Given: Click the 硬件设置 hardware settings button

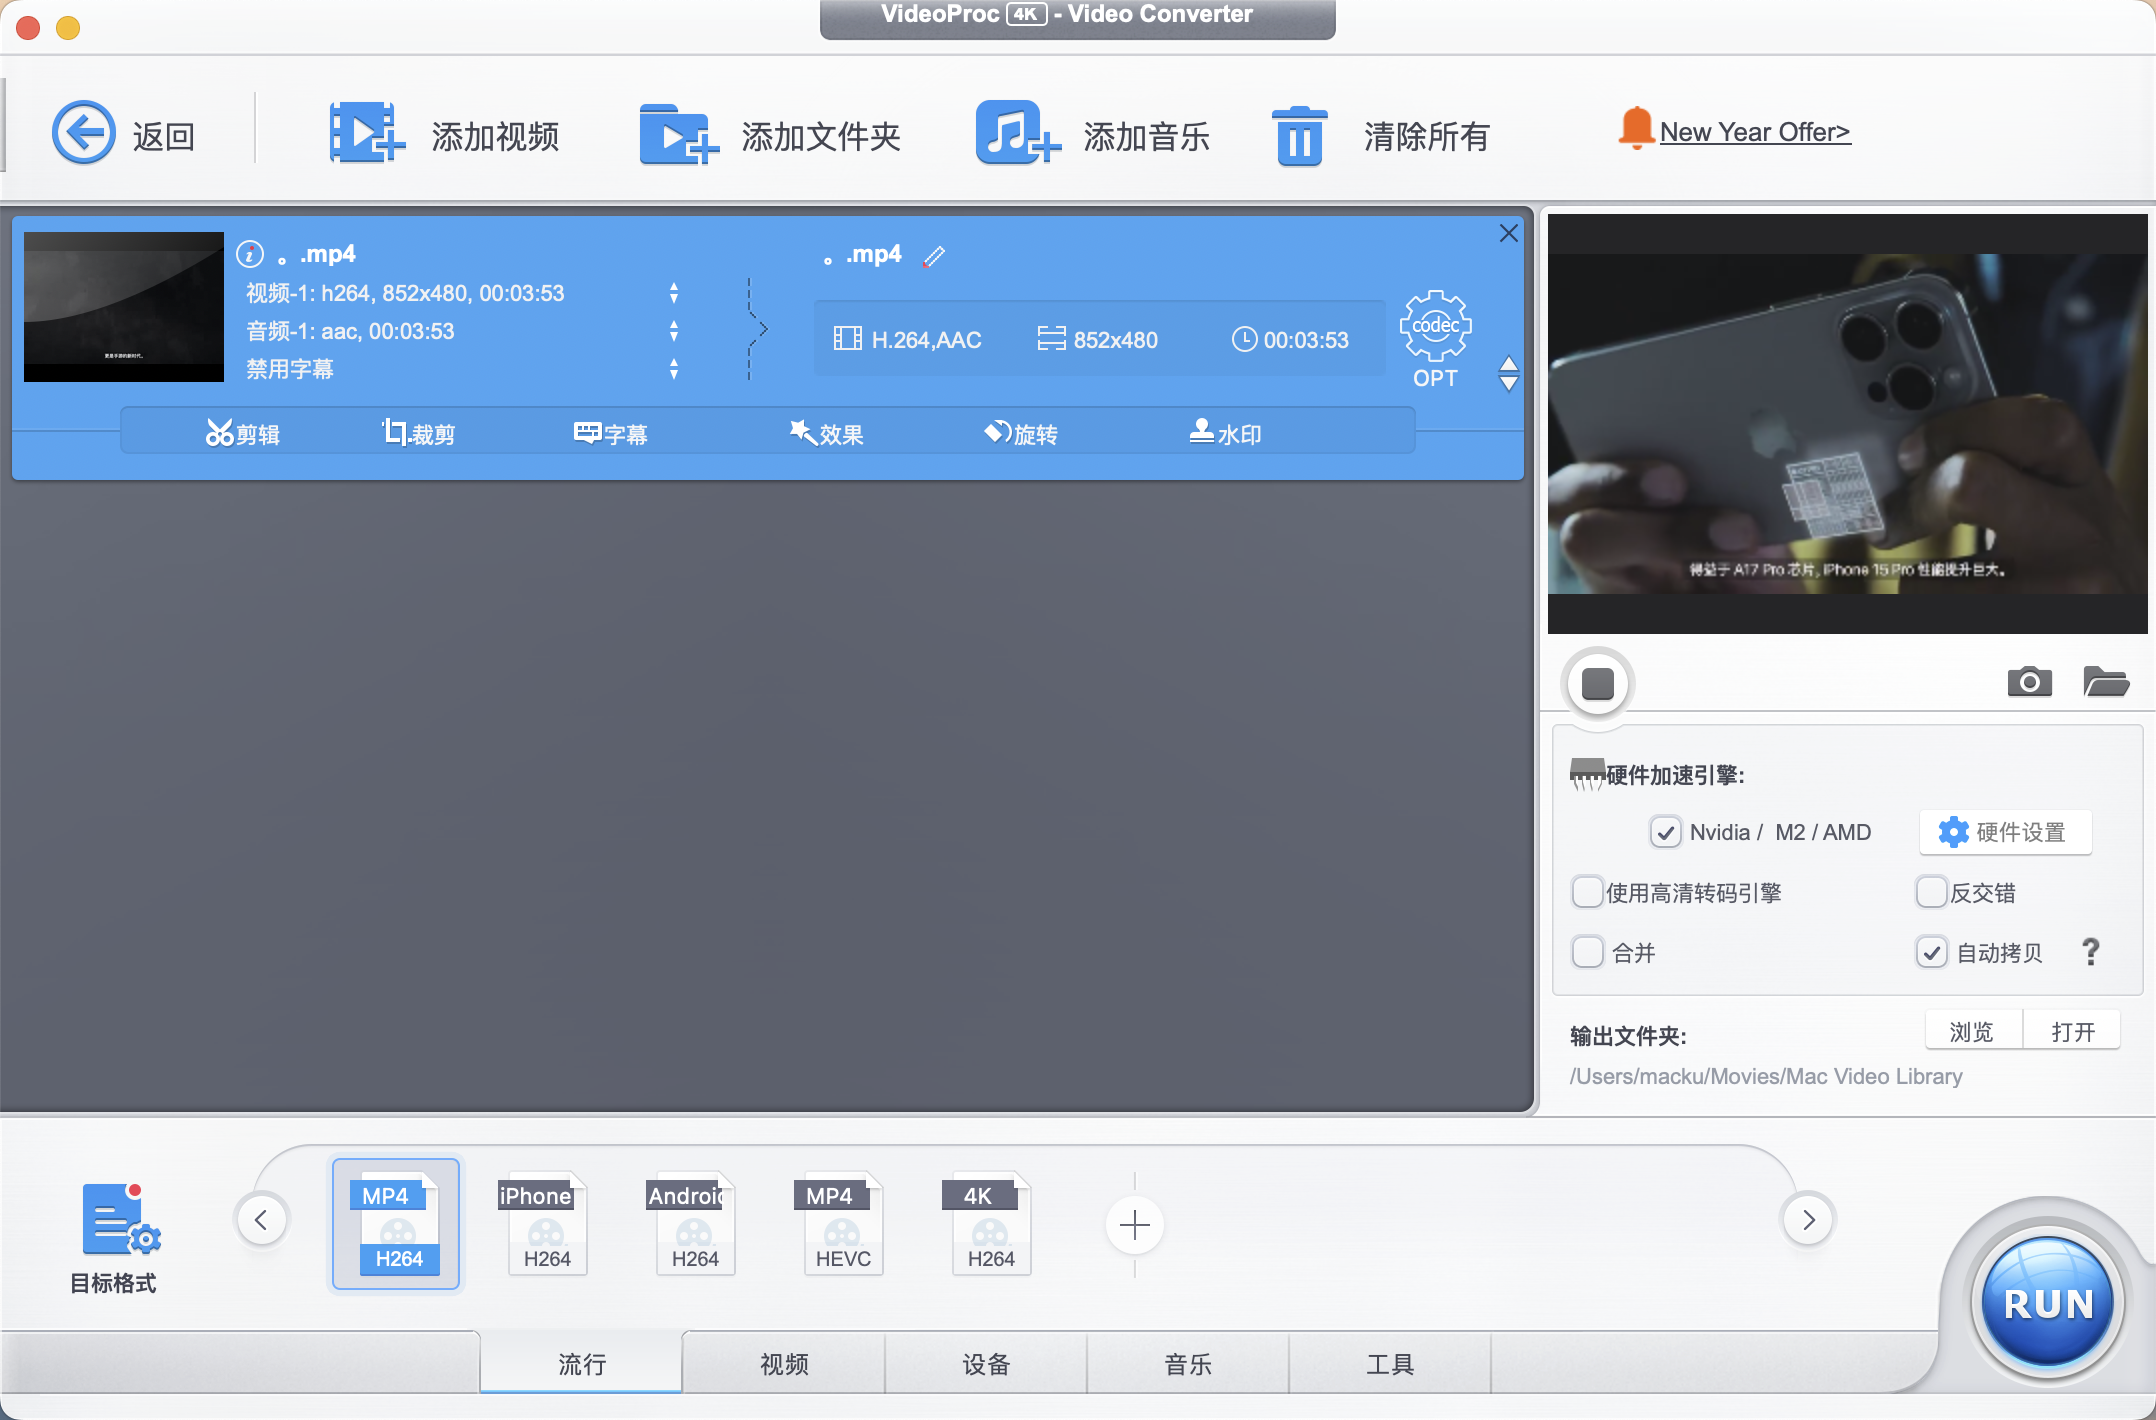Looking at the screenshot, I should tap(2005, 832).
